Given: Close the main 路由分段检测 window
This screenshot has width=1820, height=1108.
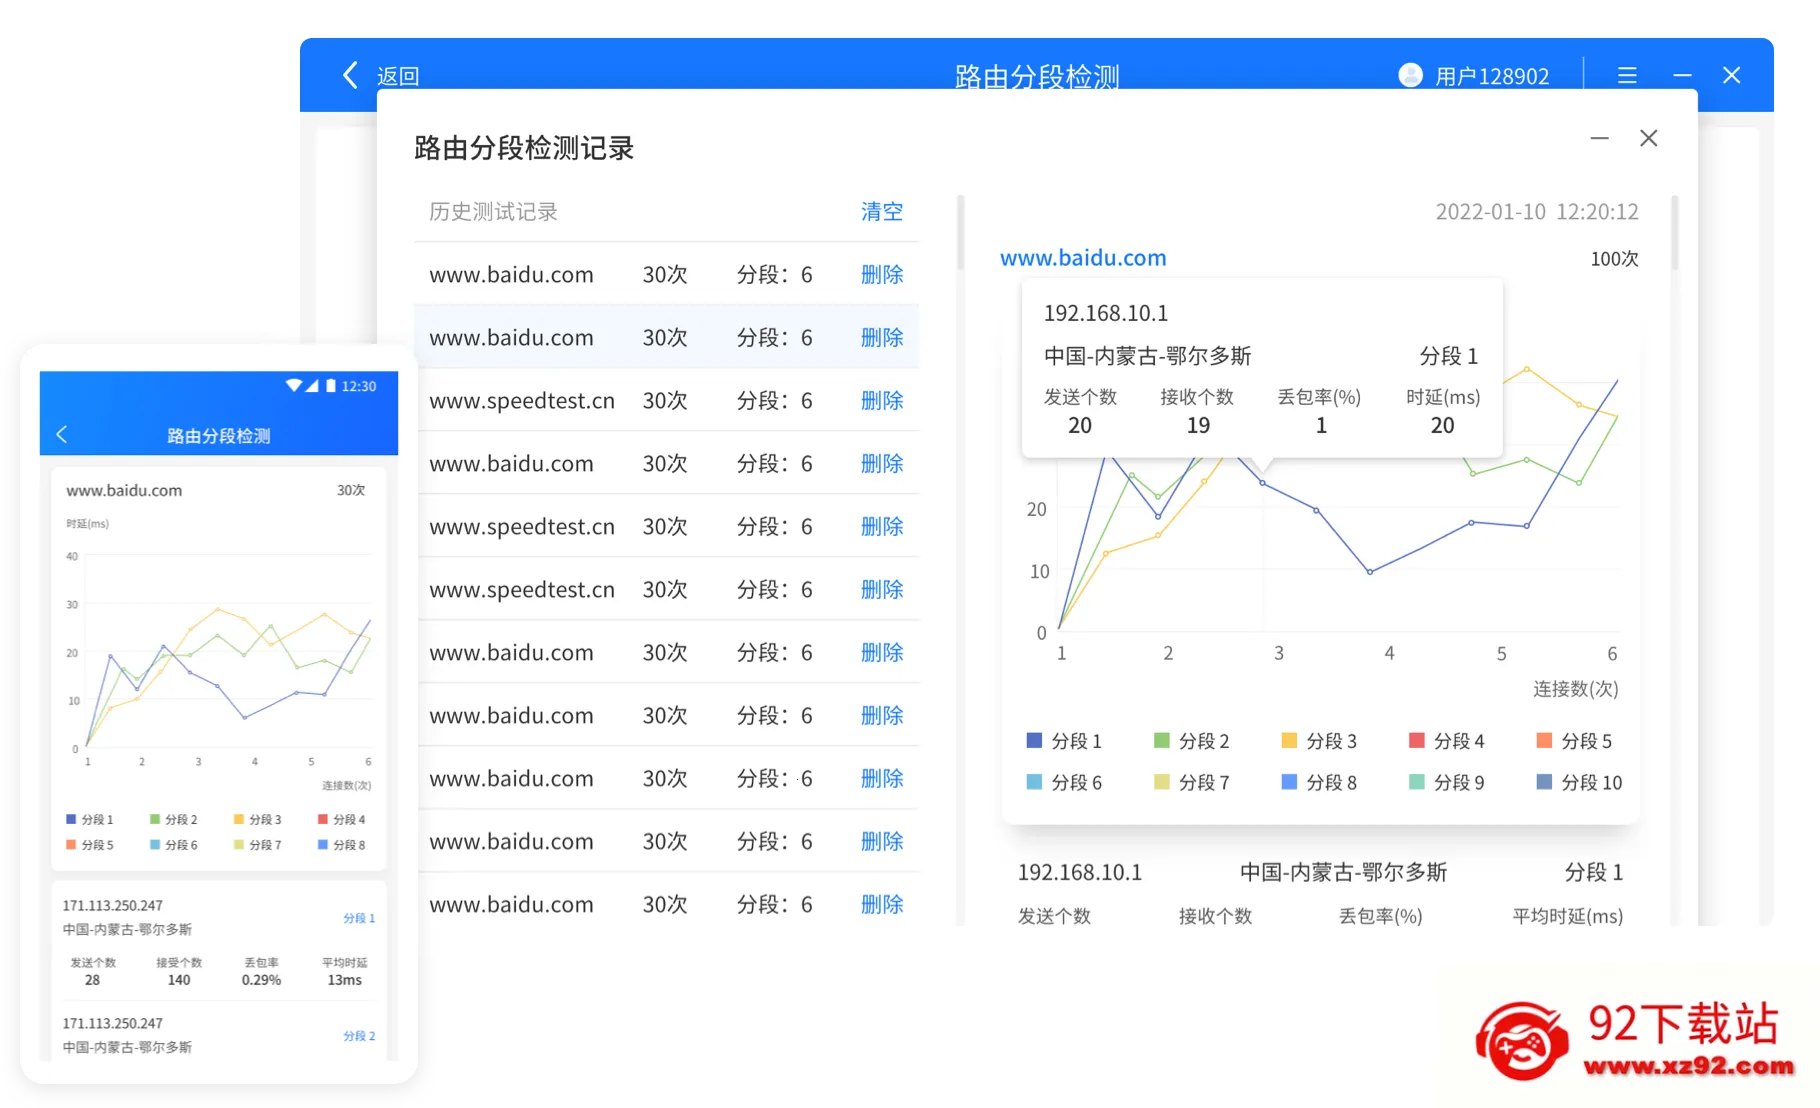Looking at the screenshot, I should tap(1732, 75).
